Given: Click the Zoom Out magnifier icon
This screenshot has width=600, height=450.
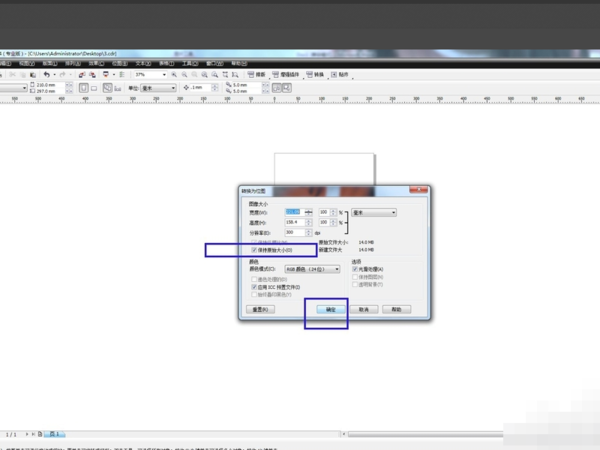Looking at the screenshot, I should (184, 75).
